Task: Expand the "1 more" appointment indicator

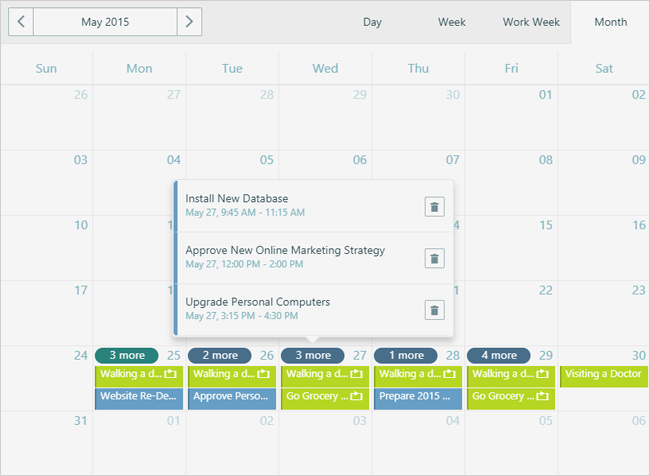Action: 405,355
